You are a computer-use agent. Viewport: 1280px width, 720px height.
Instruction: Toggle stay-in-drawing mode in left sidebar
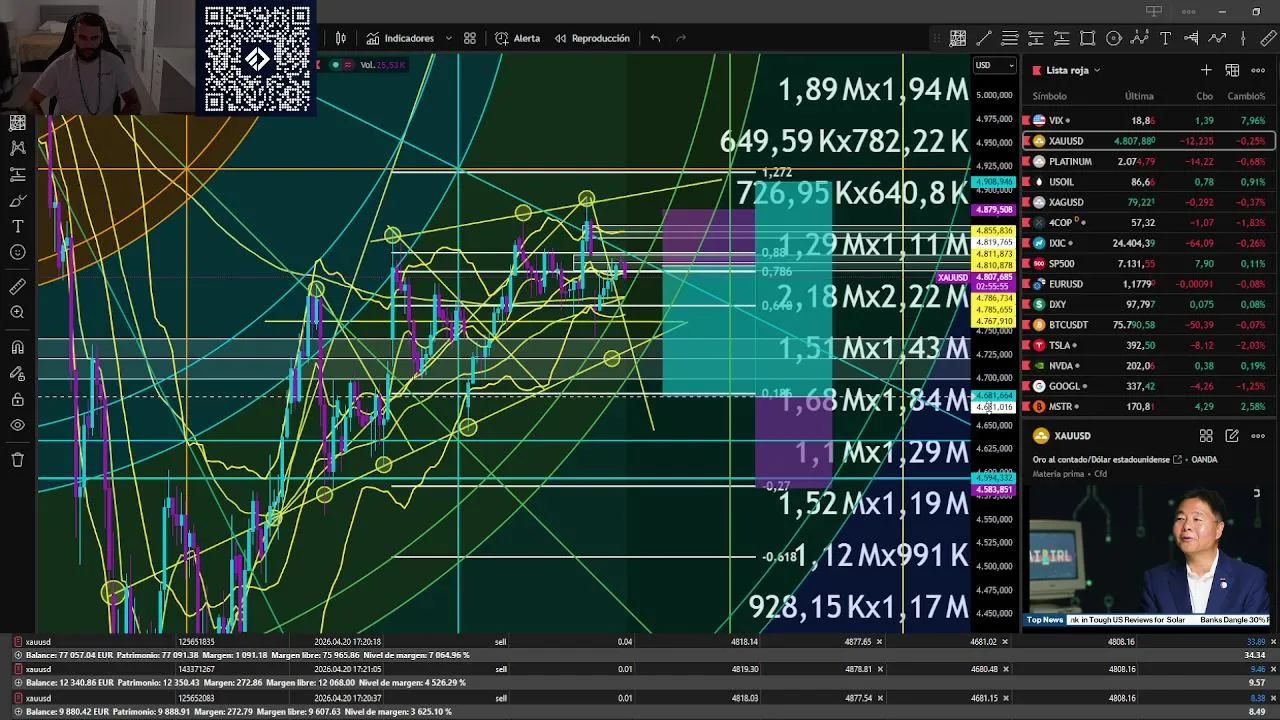point(17,374)
